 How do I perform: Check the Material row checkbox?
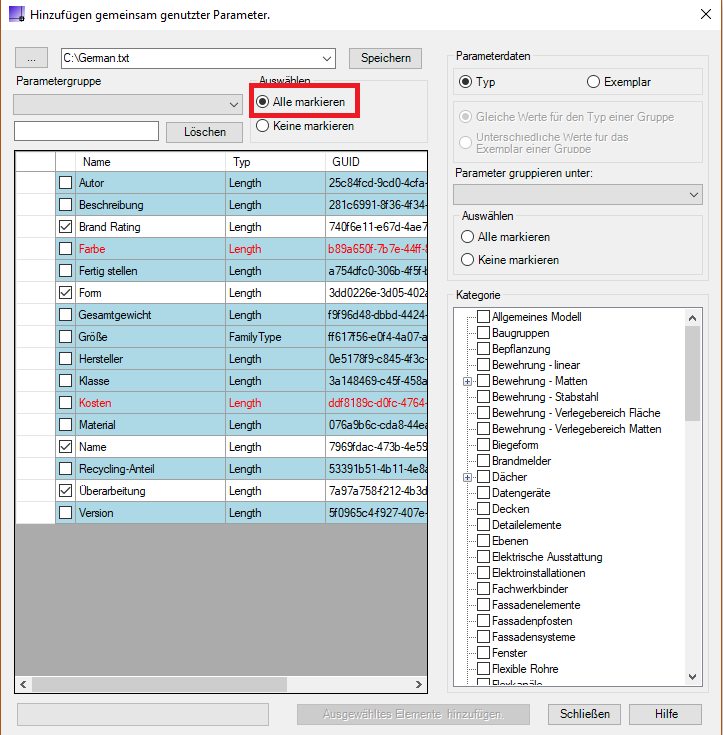pyautogui.click(x=66, y=425)
